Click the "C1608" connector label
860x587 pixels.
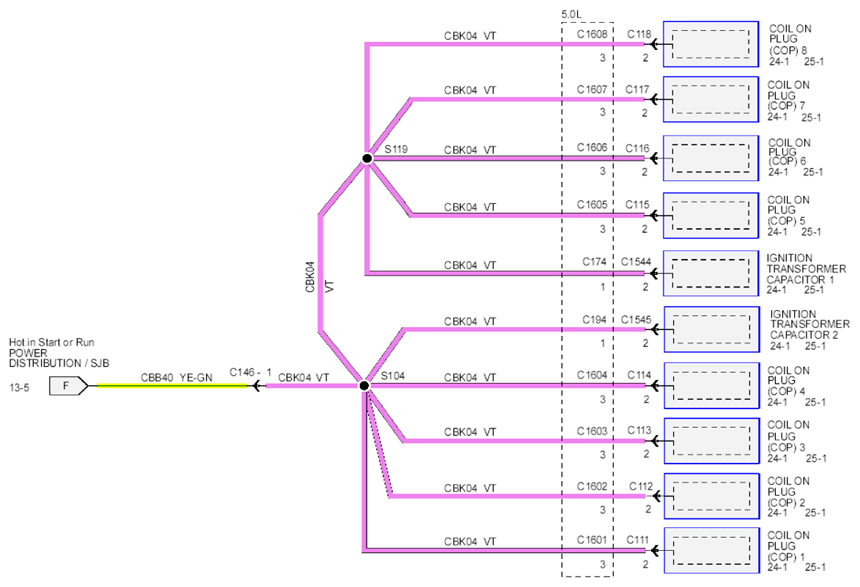tap(592, 35)
